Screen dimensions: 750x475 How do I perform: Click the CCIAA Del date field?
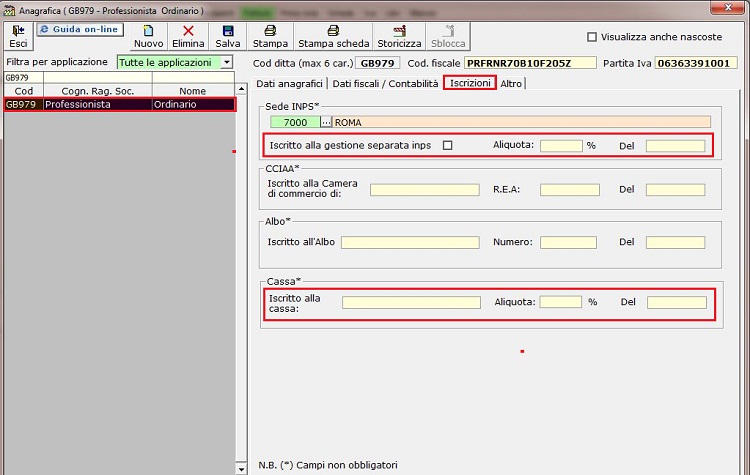click(x=675, y=189)
